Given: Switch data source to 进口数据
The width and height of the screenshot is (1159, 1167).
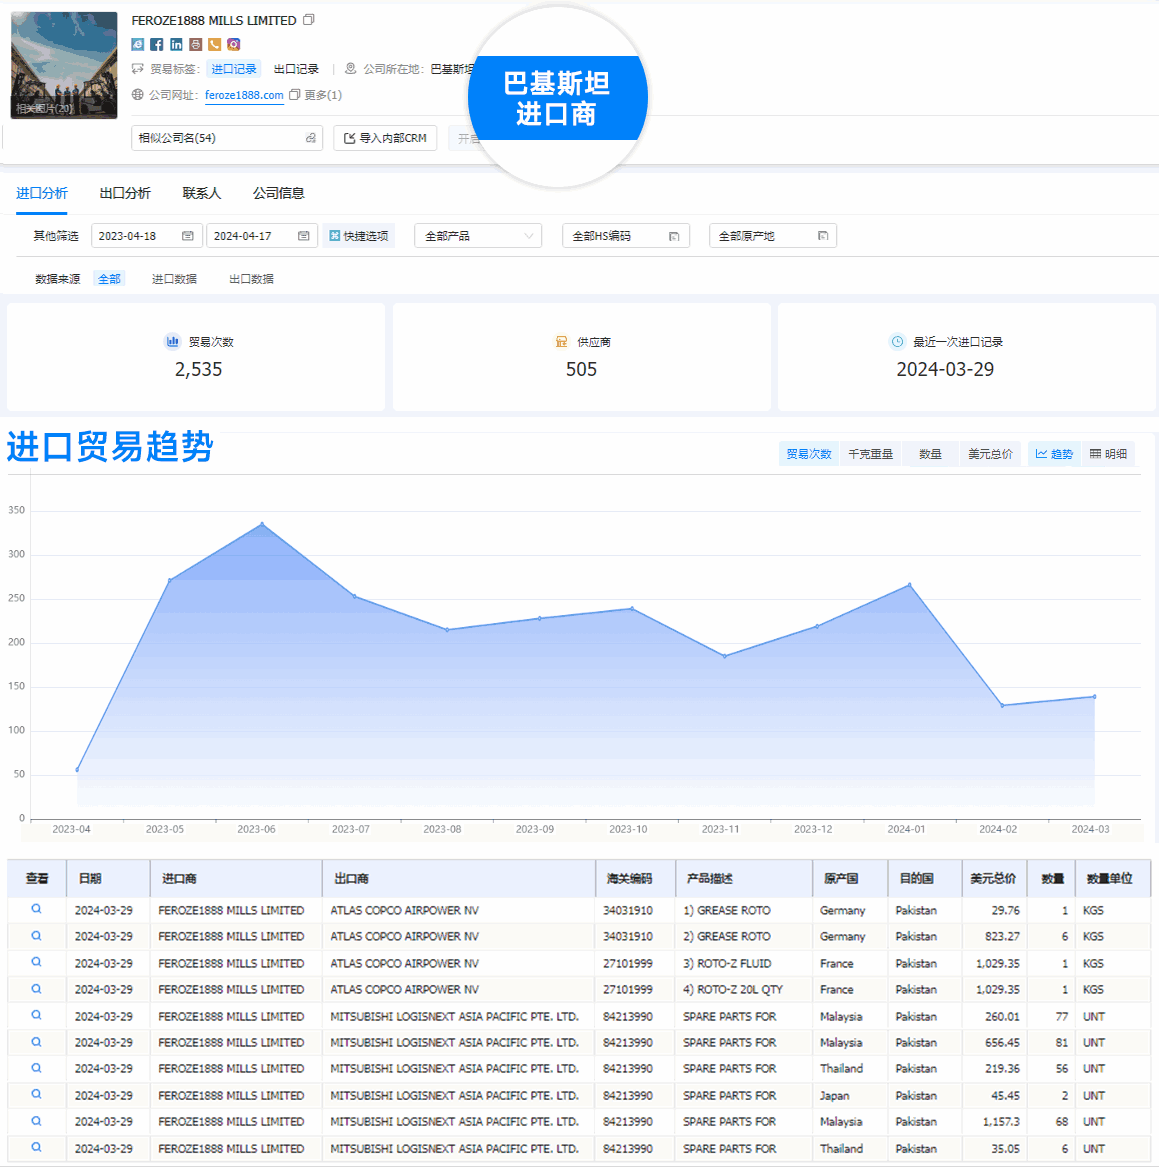Looking at the screenshot, I should pos(175,278).
